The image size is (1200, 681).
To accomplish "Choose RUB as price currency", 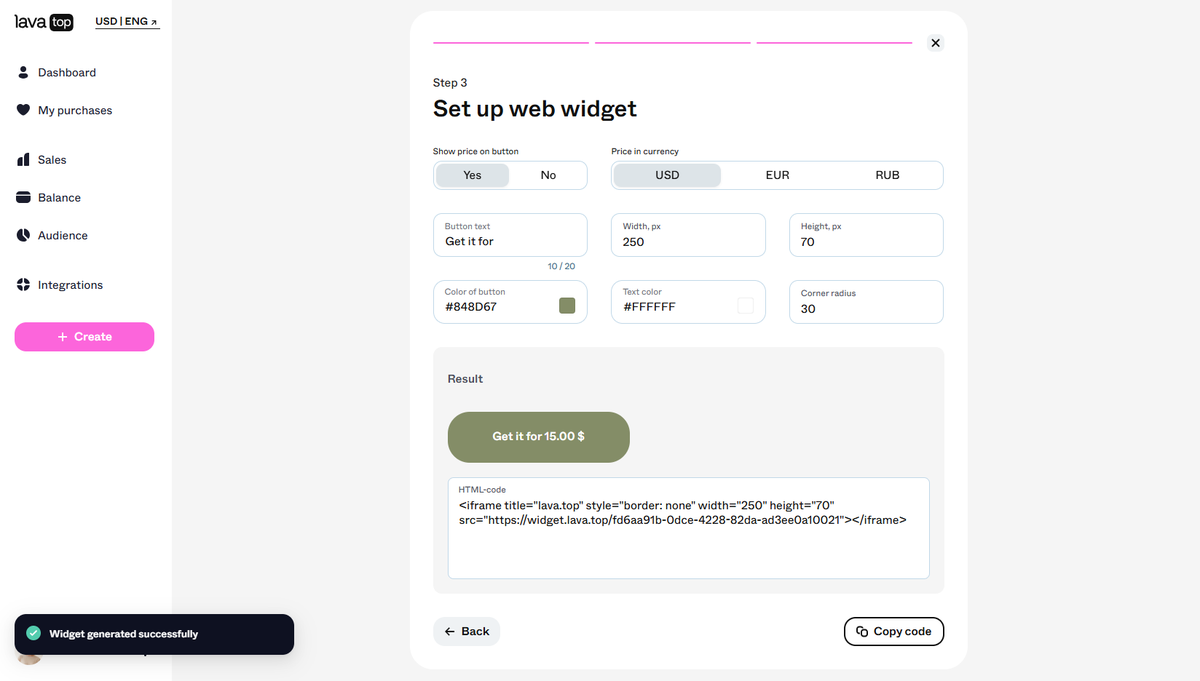I will pyautogui.click(x=887, y=175).
